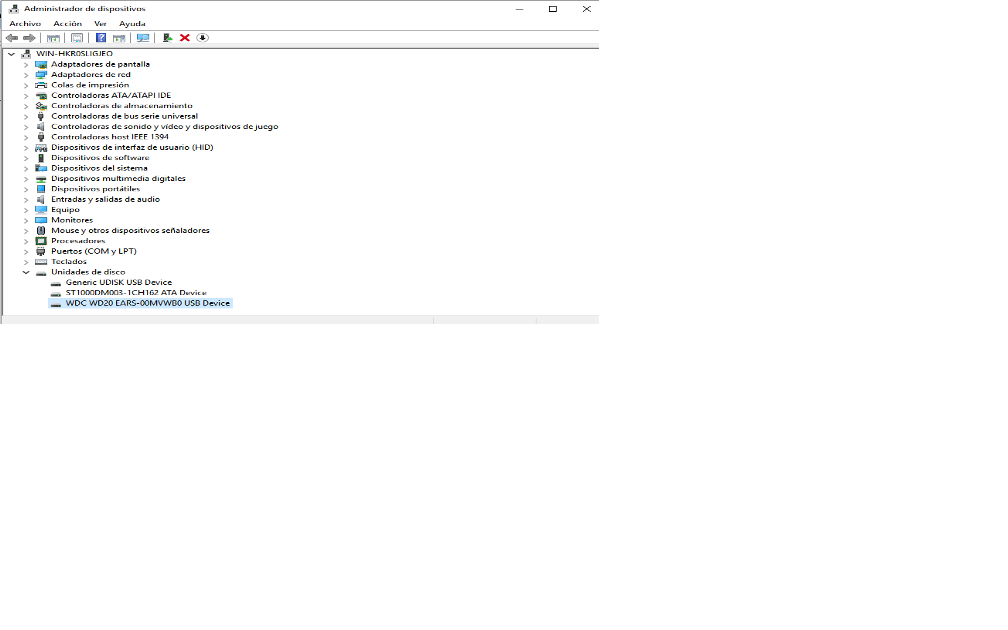Scan for hardware changes monitor icon
Screen dimensions: 1008x630
[x=143, y=38]
